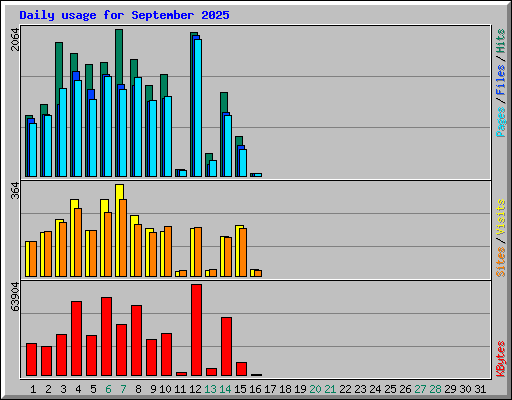Click the Visits legend label

(x=501, y=217)
